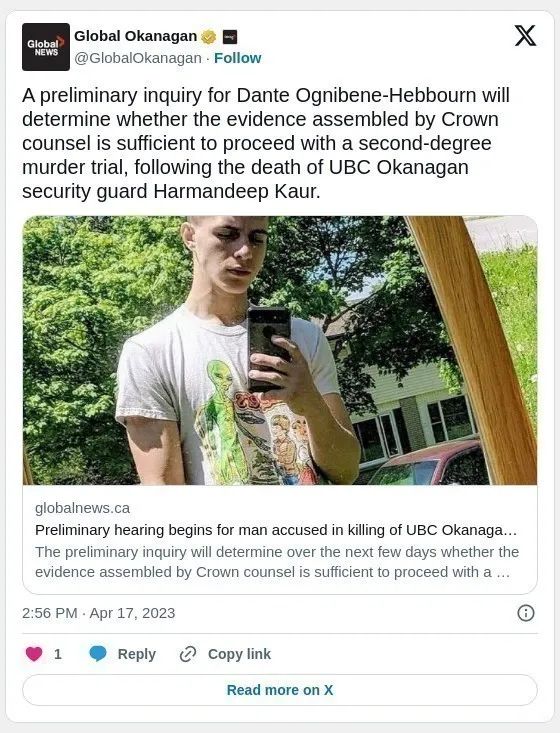The image size is (560, 733).
Task: Open the X logo icon
Action: click(525, 36)
